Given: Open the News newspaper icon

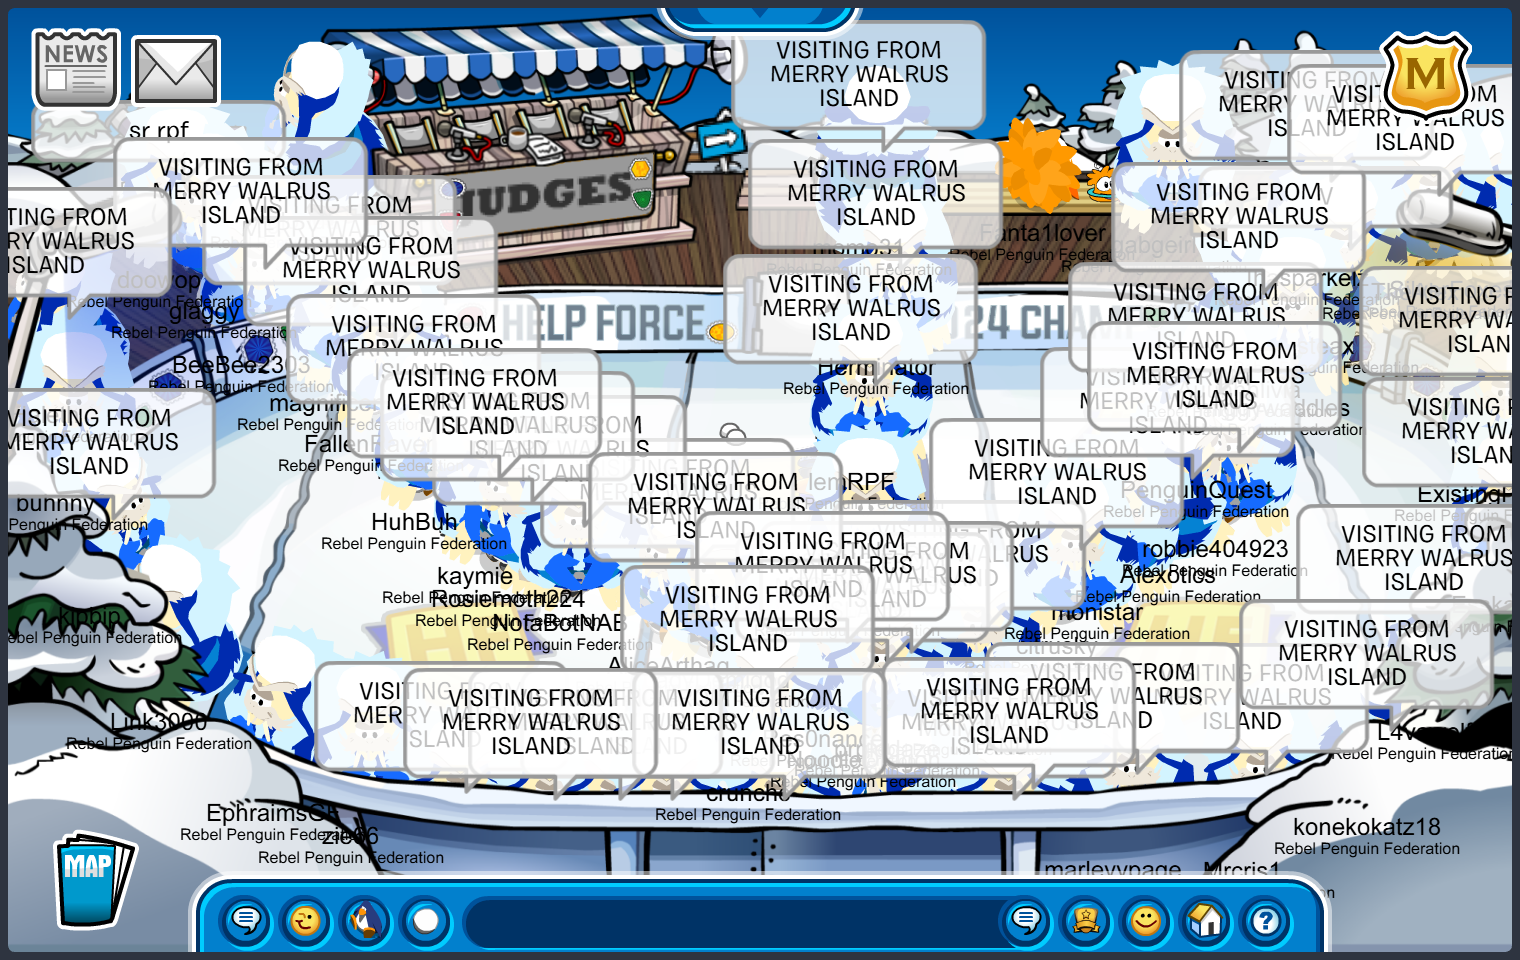Looking at the screenshot, I should 76,68.
